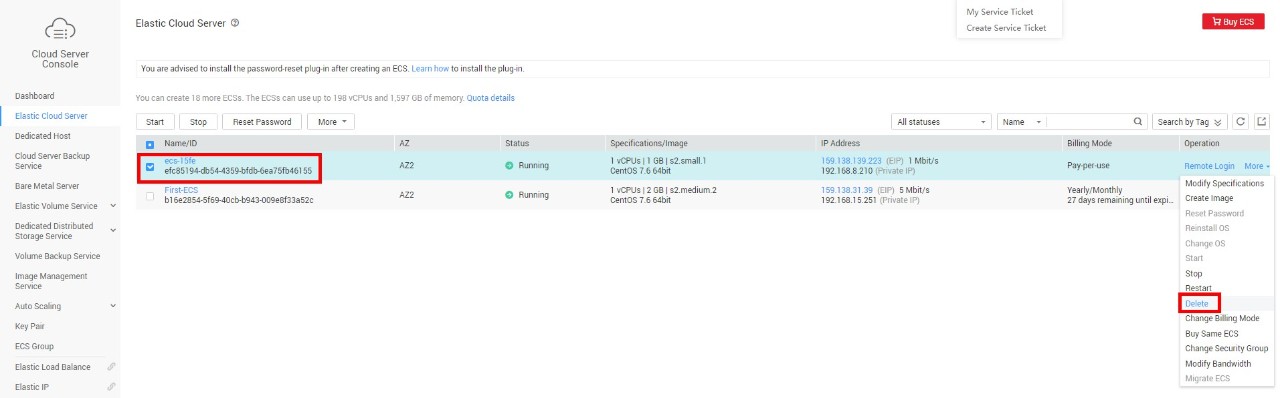The height and width of the screenshot is (398, 1280).
Task: Open EIP 159.138.31.39 link
Action: pyautogui.click(x=847, y=189)
